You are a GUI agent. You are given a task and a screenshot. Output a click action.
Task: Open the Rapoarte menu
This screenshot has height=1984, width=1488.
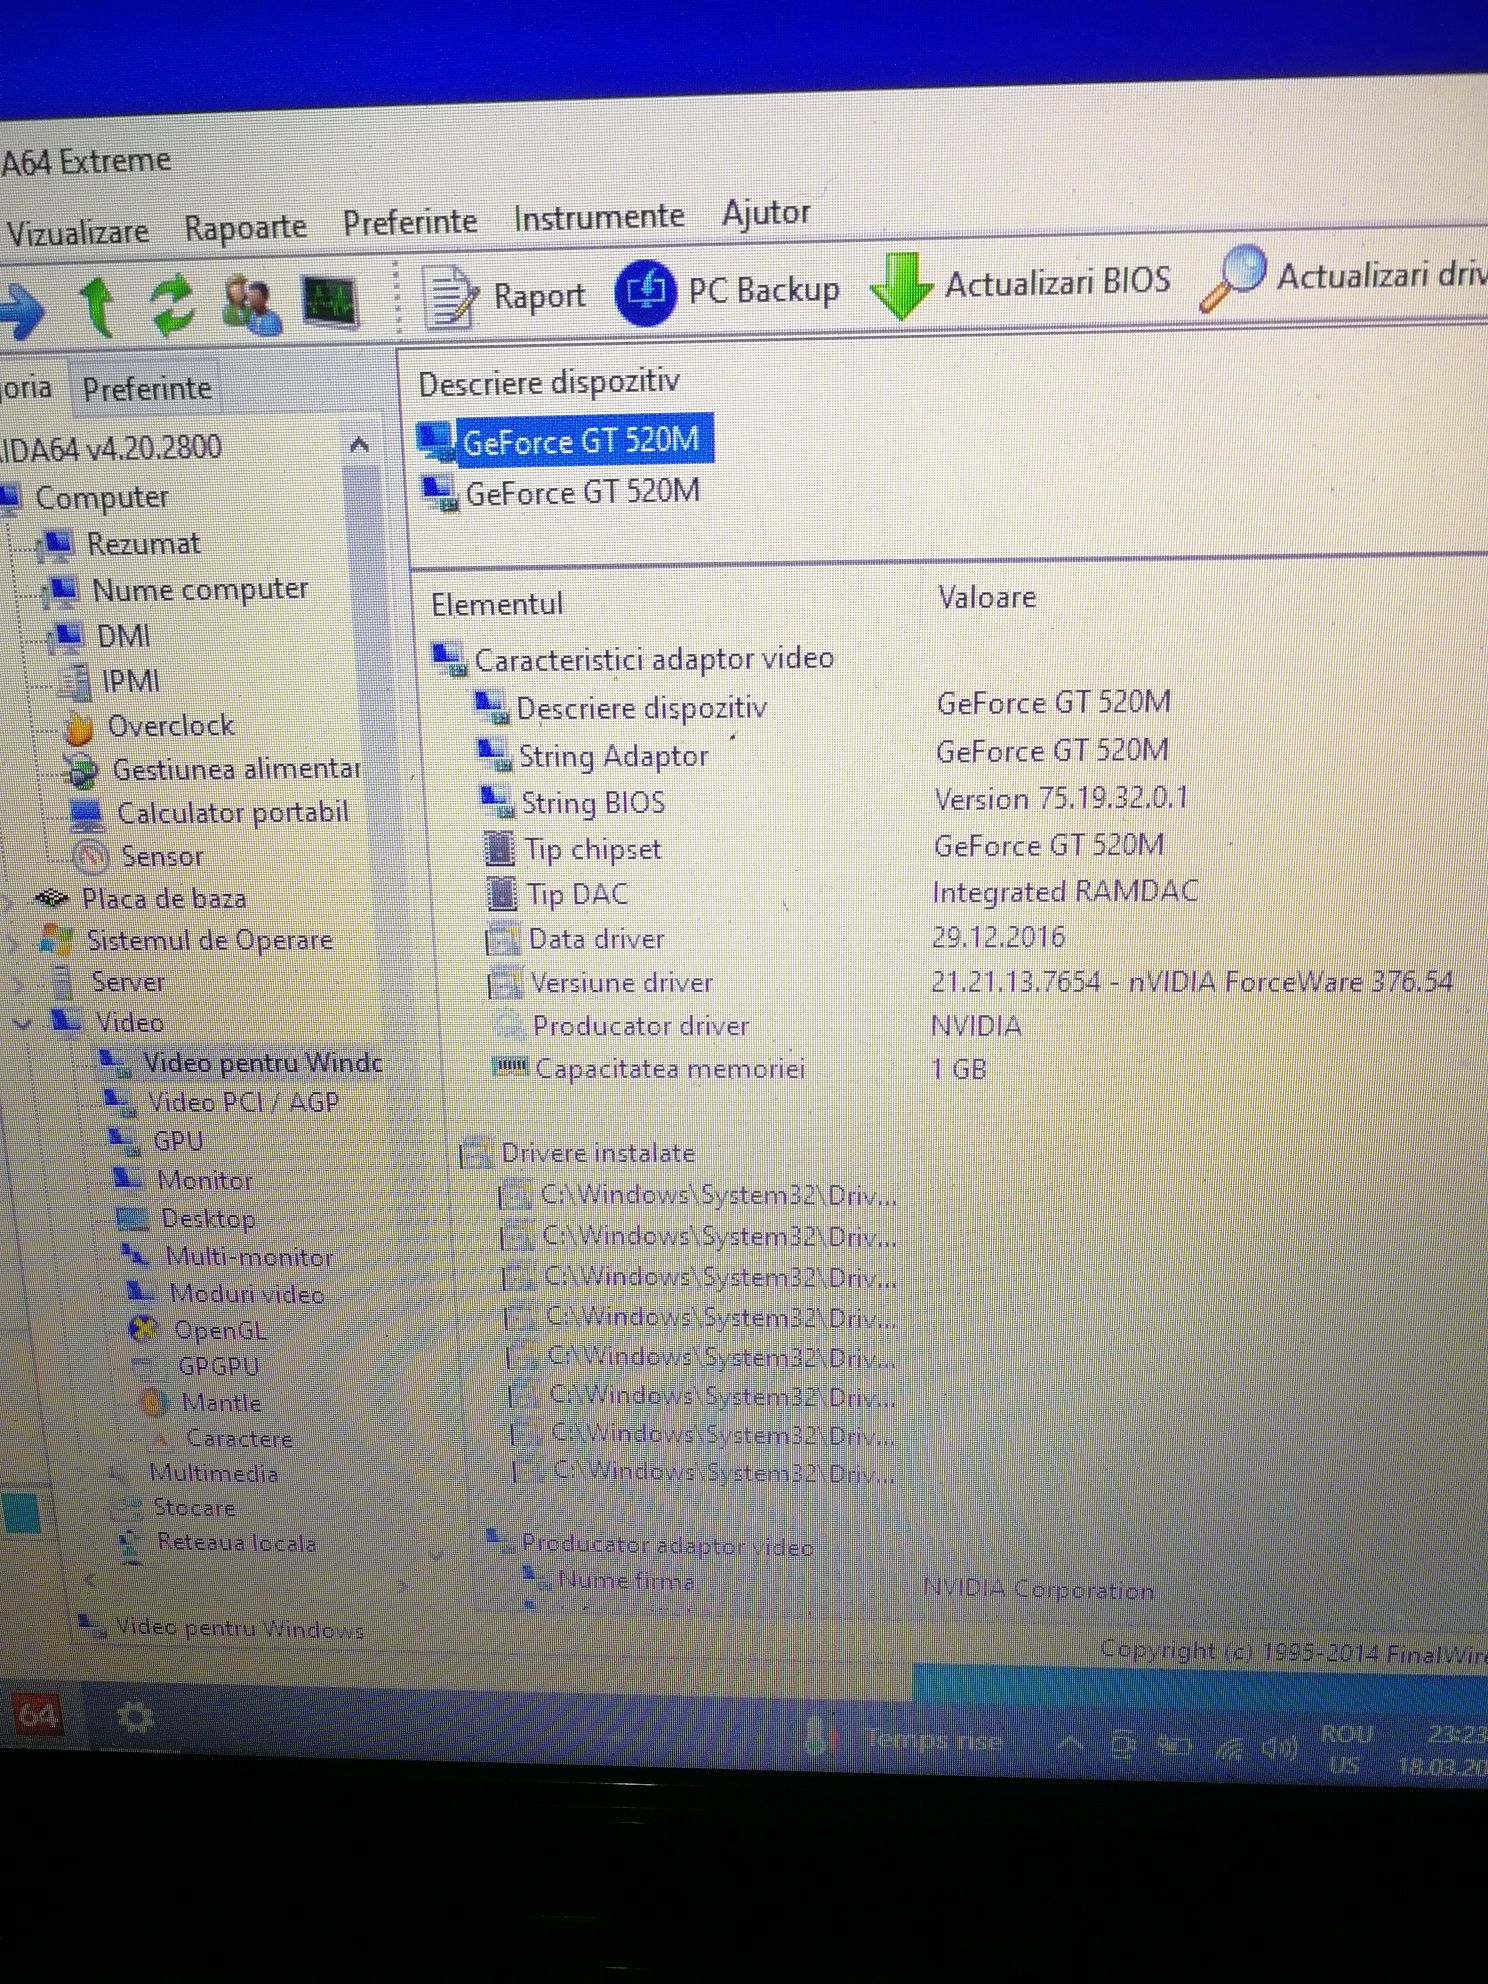pos(245,227)
